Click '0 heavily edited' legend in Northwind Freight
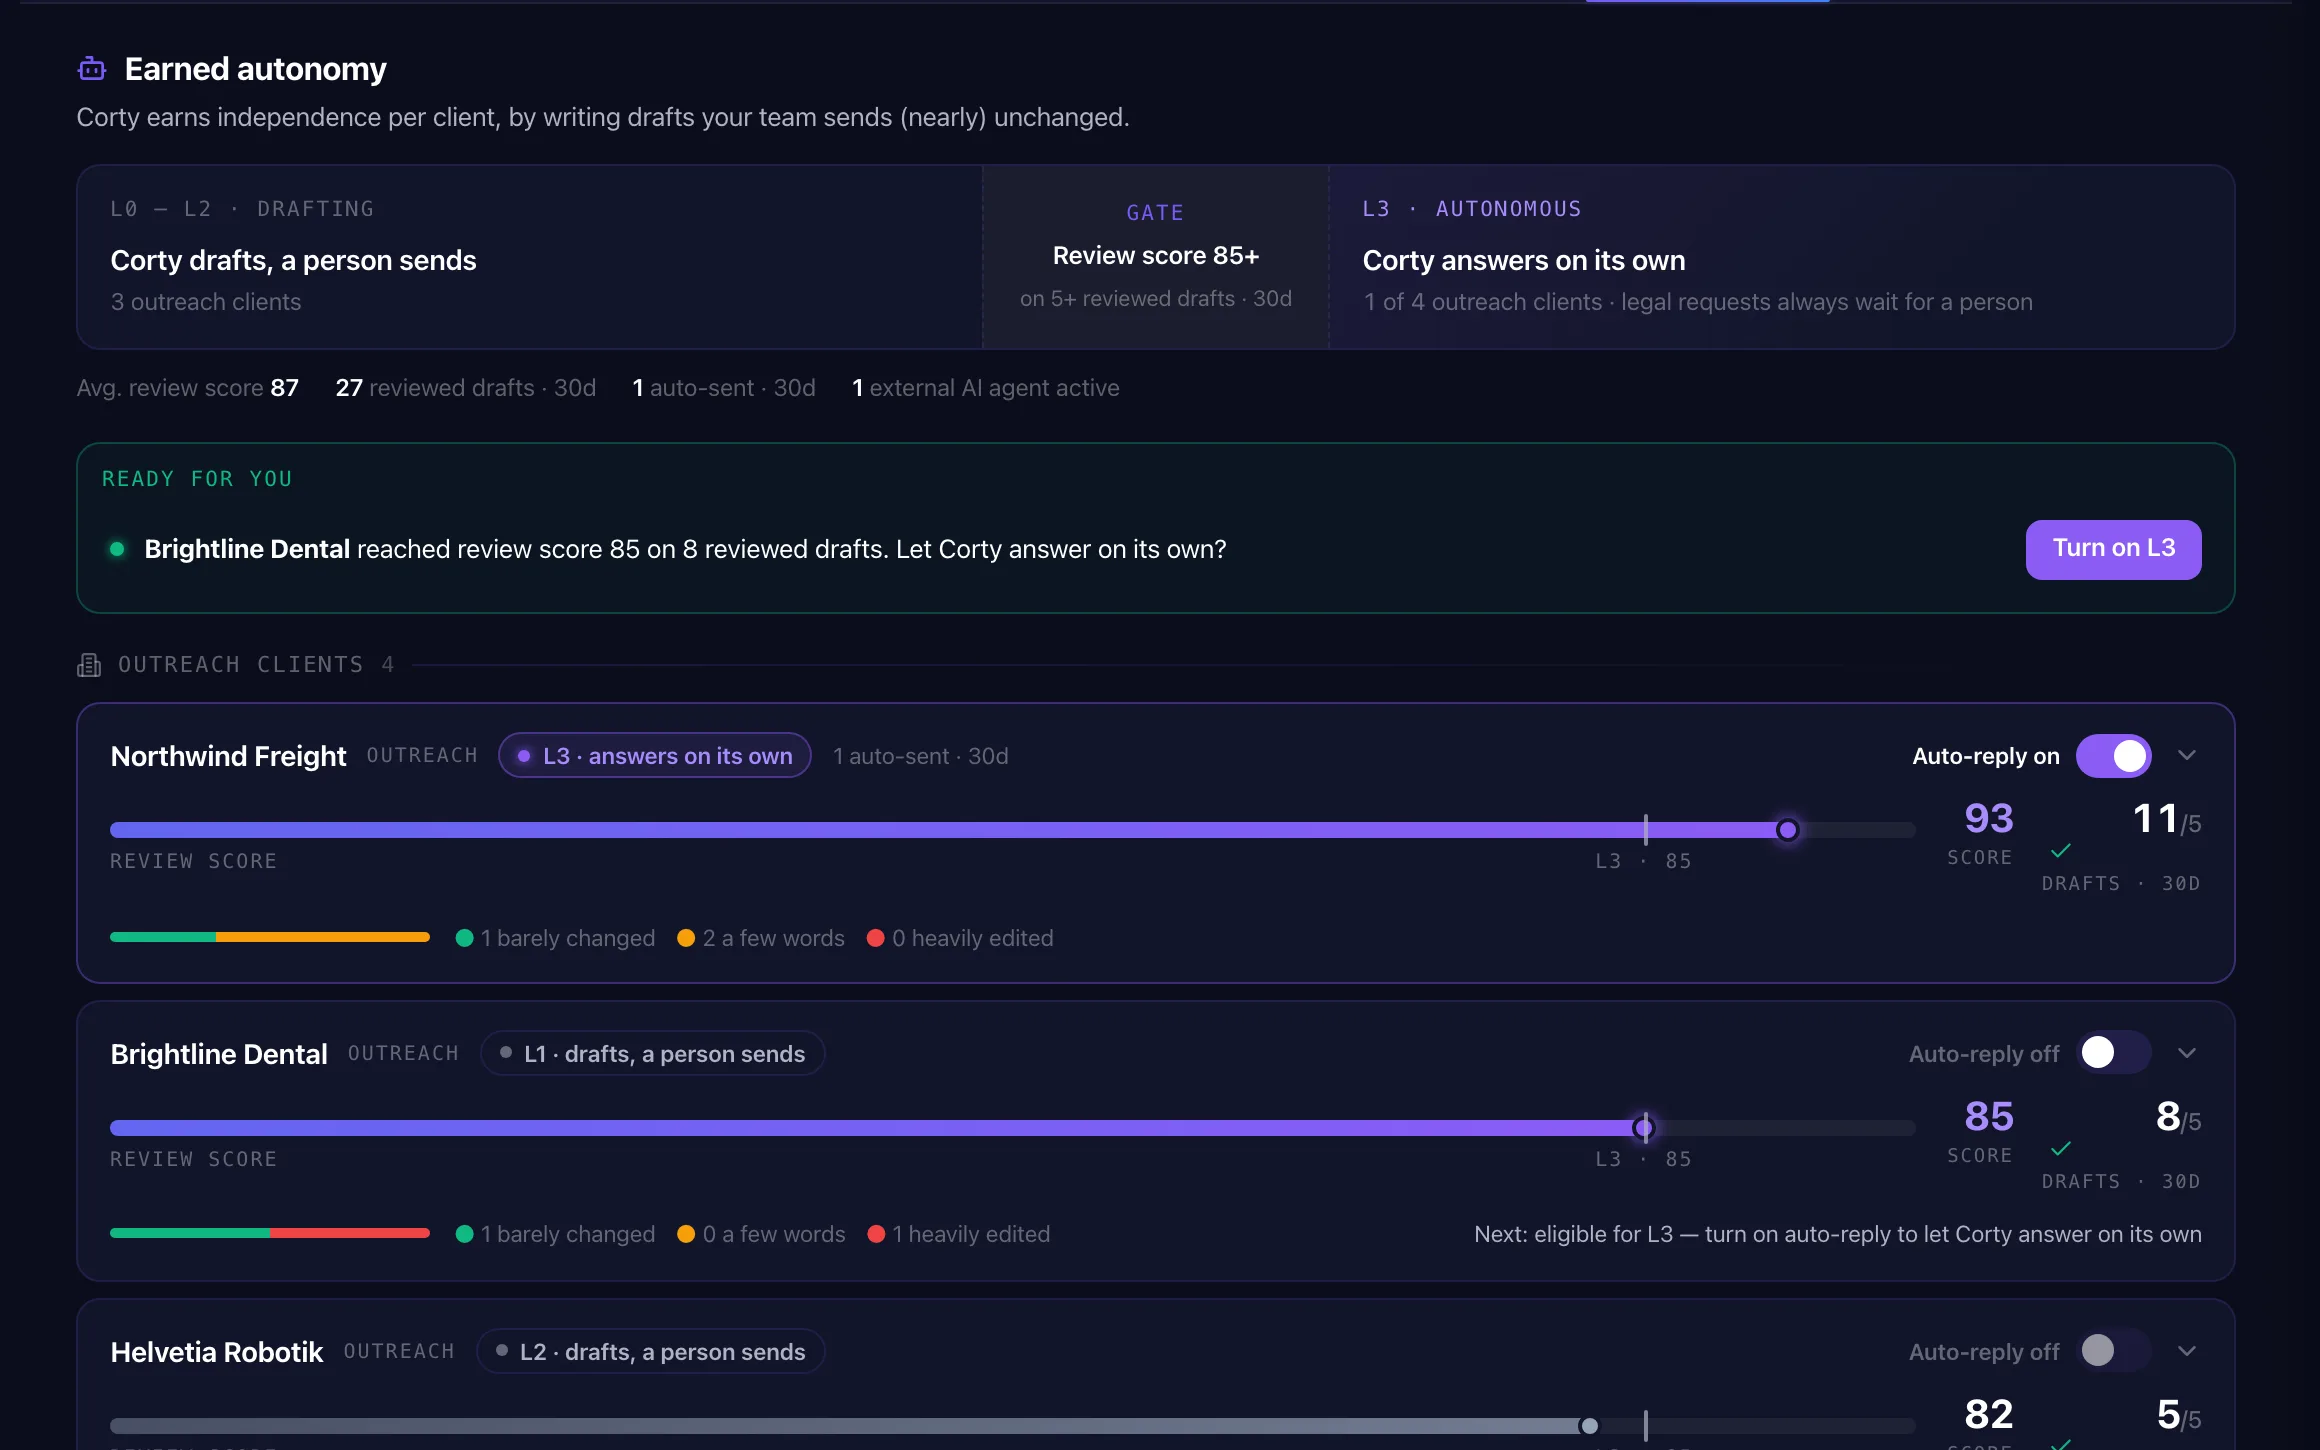2320x1450 pixels. tap(960, 938)
